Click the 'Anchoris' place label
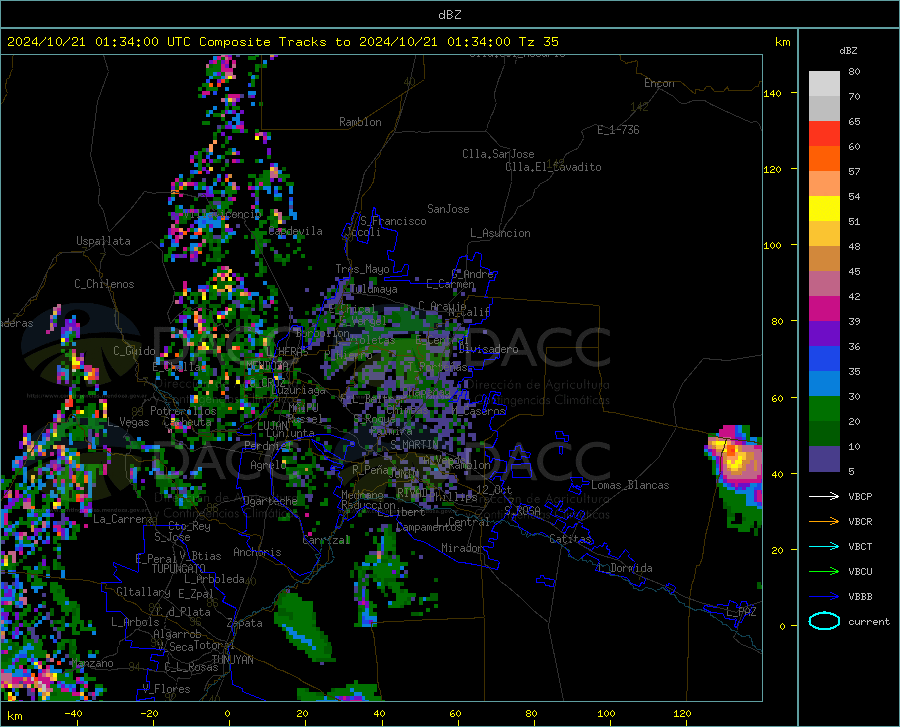The width and height of the screenshot is (900, 727). pyautogui.click(x=257, y=553)
